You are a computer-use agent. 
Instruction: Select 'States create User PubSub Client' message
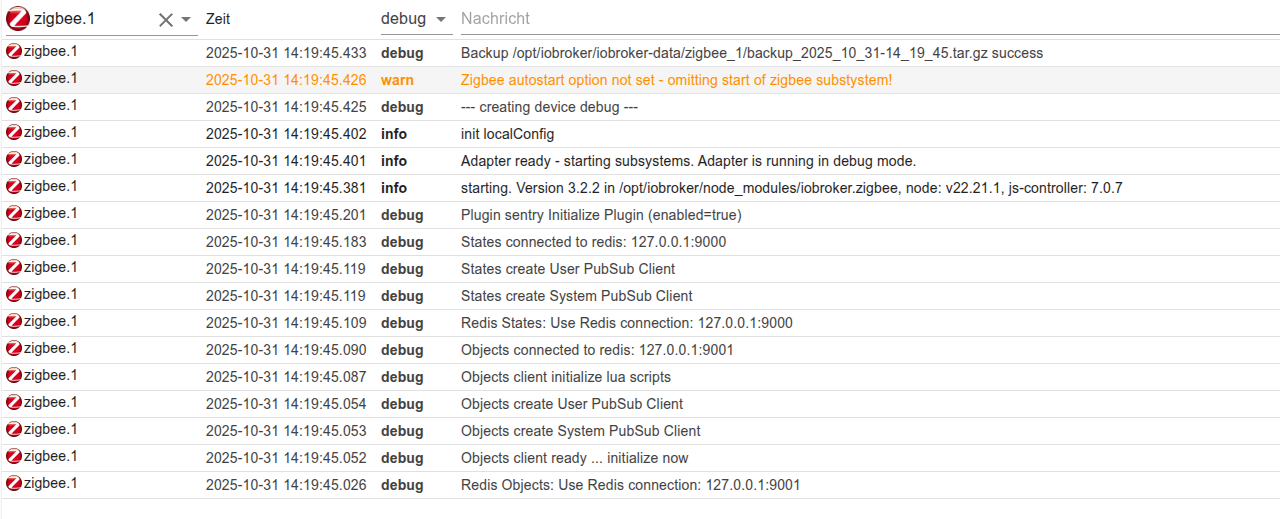click(568, 269)
